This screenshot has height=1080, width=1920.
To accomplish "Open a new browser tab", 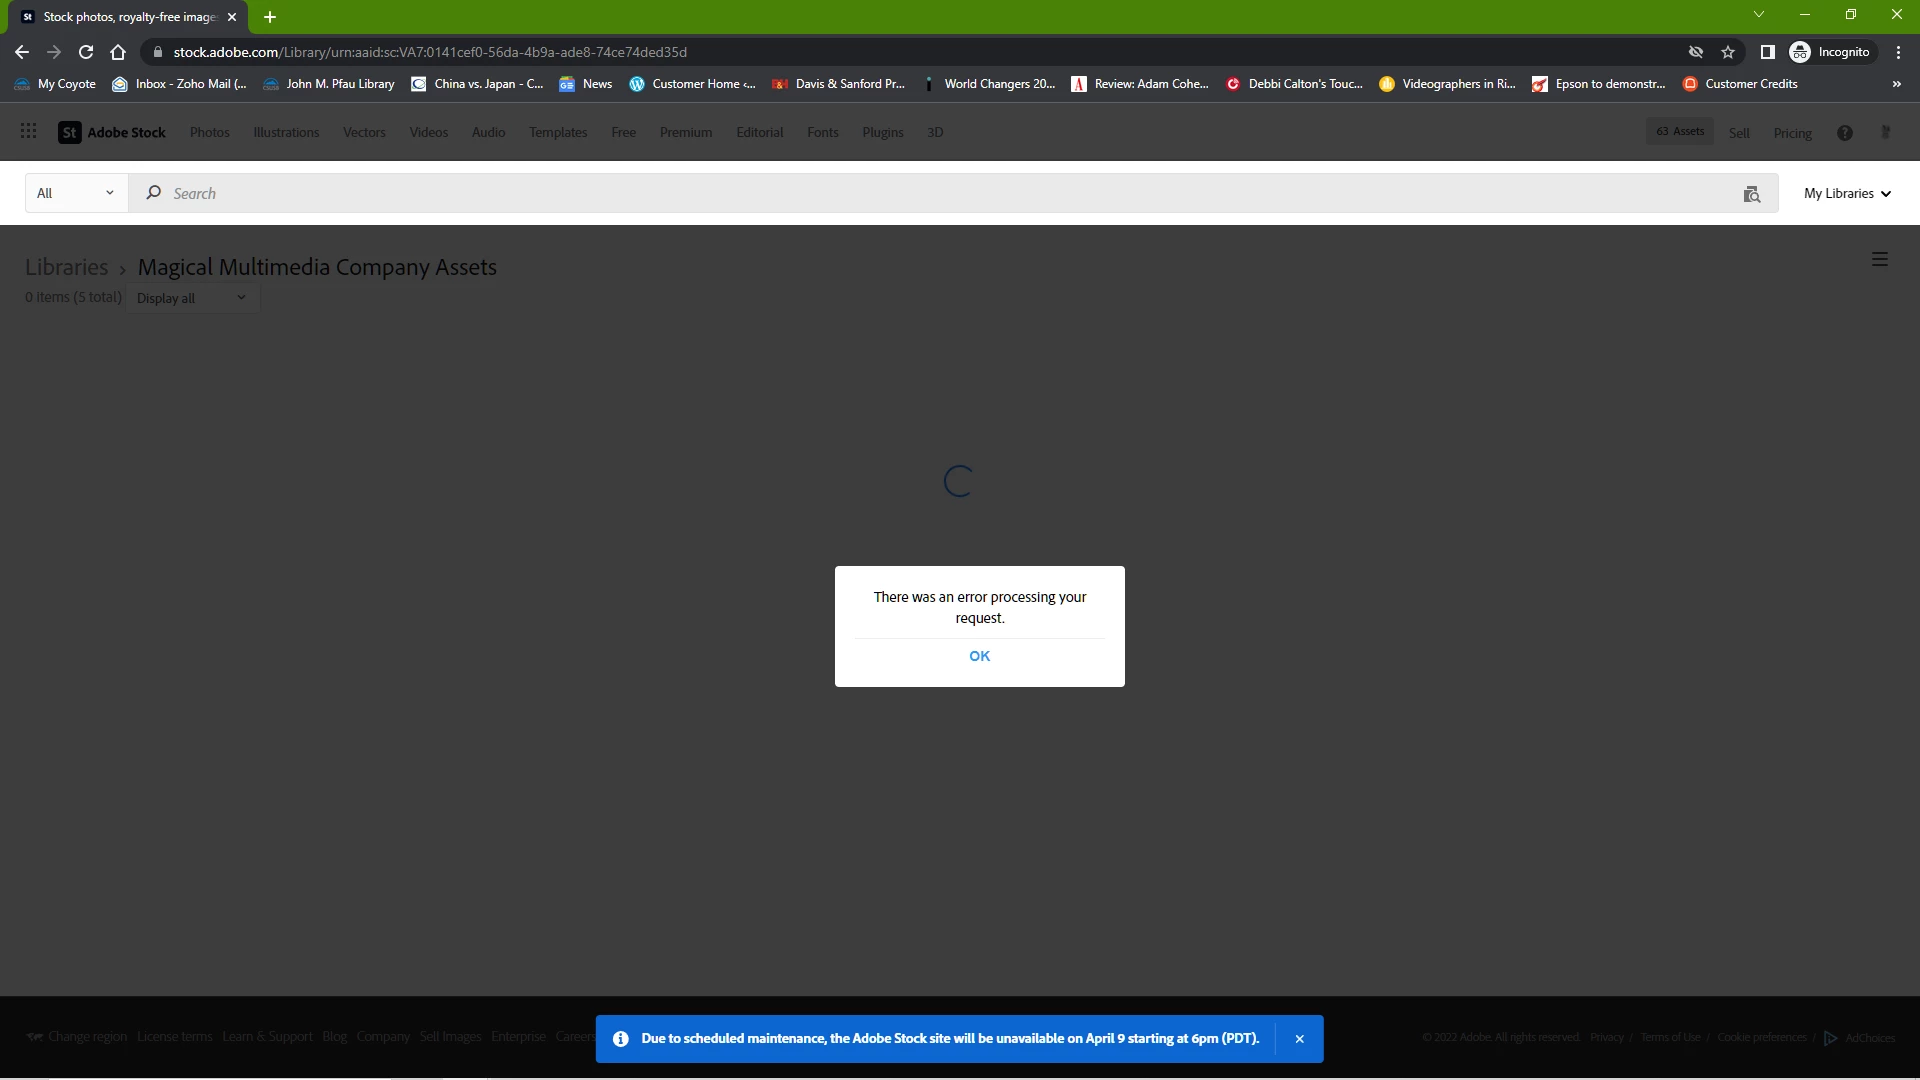I will [x=270, y=17].
